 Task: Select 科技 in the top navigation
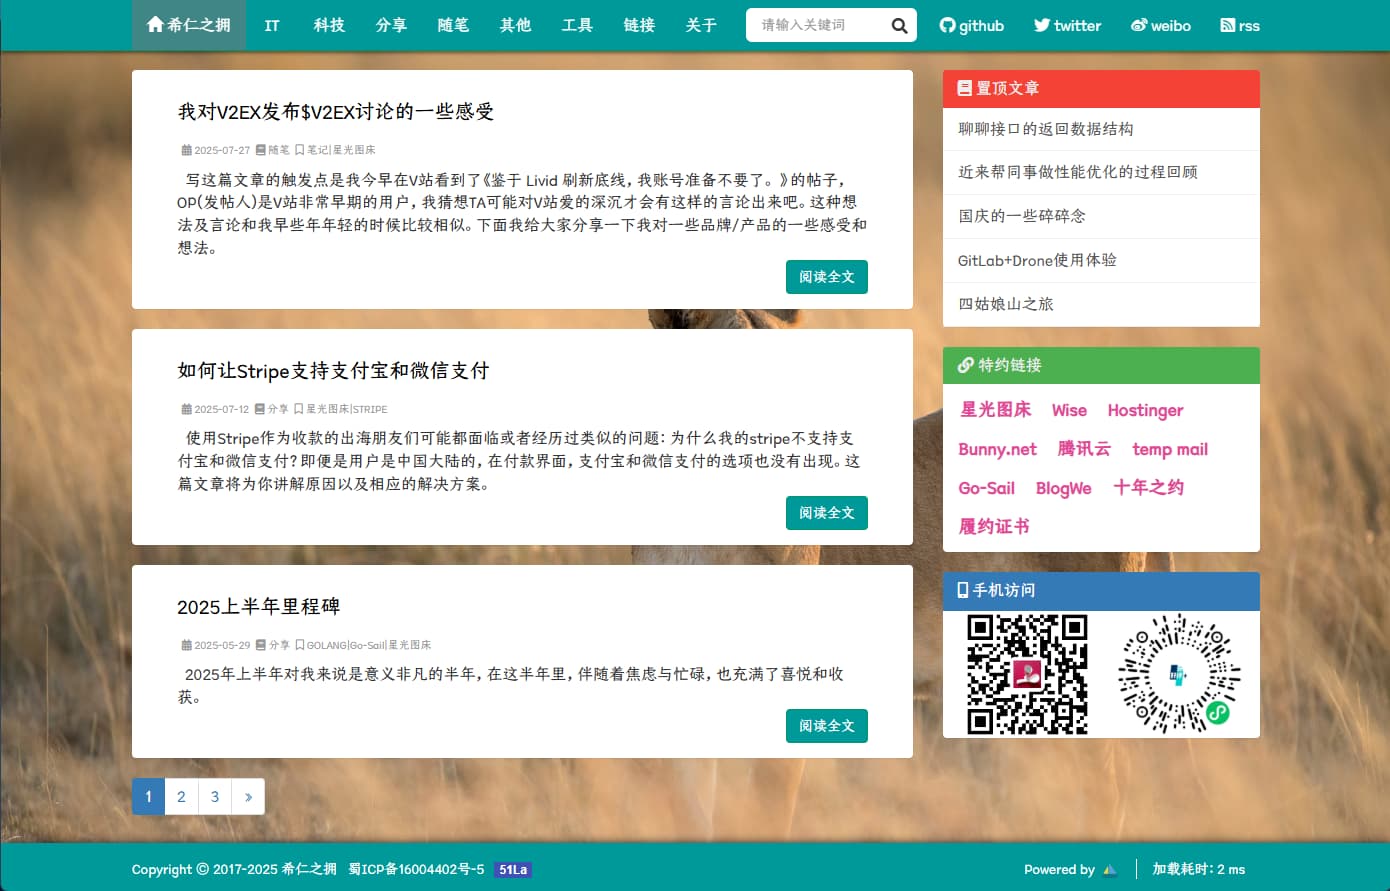[x=329, y=25]
